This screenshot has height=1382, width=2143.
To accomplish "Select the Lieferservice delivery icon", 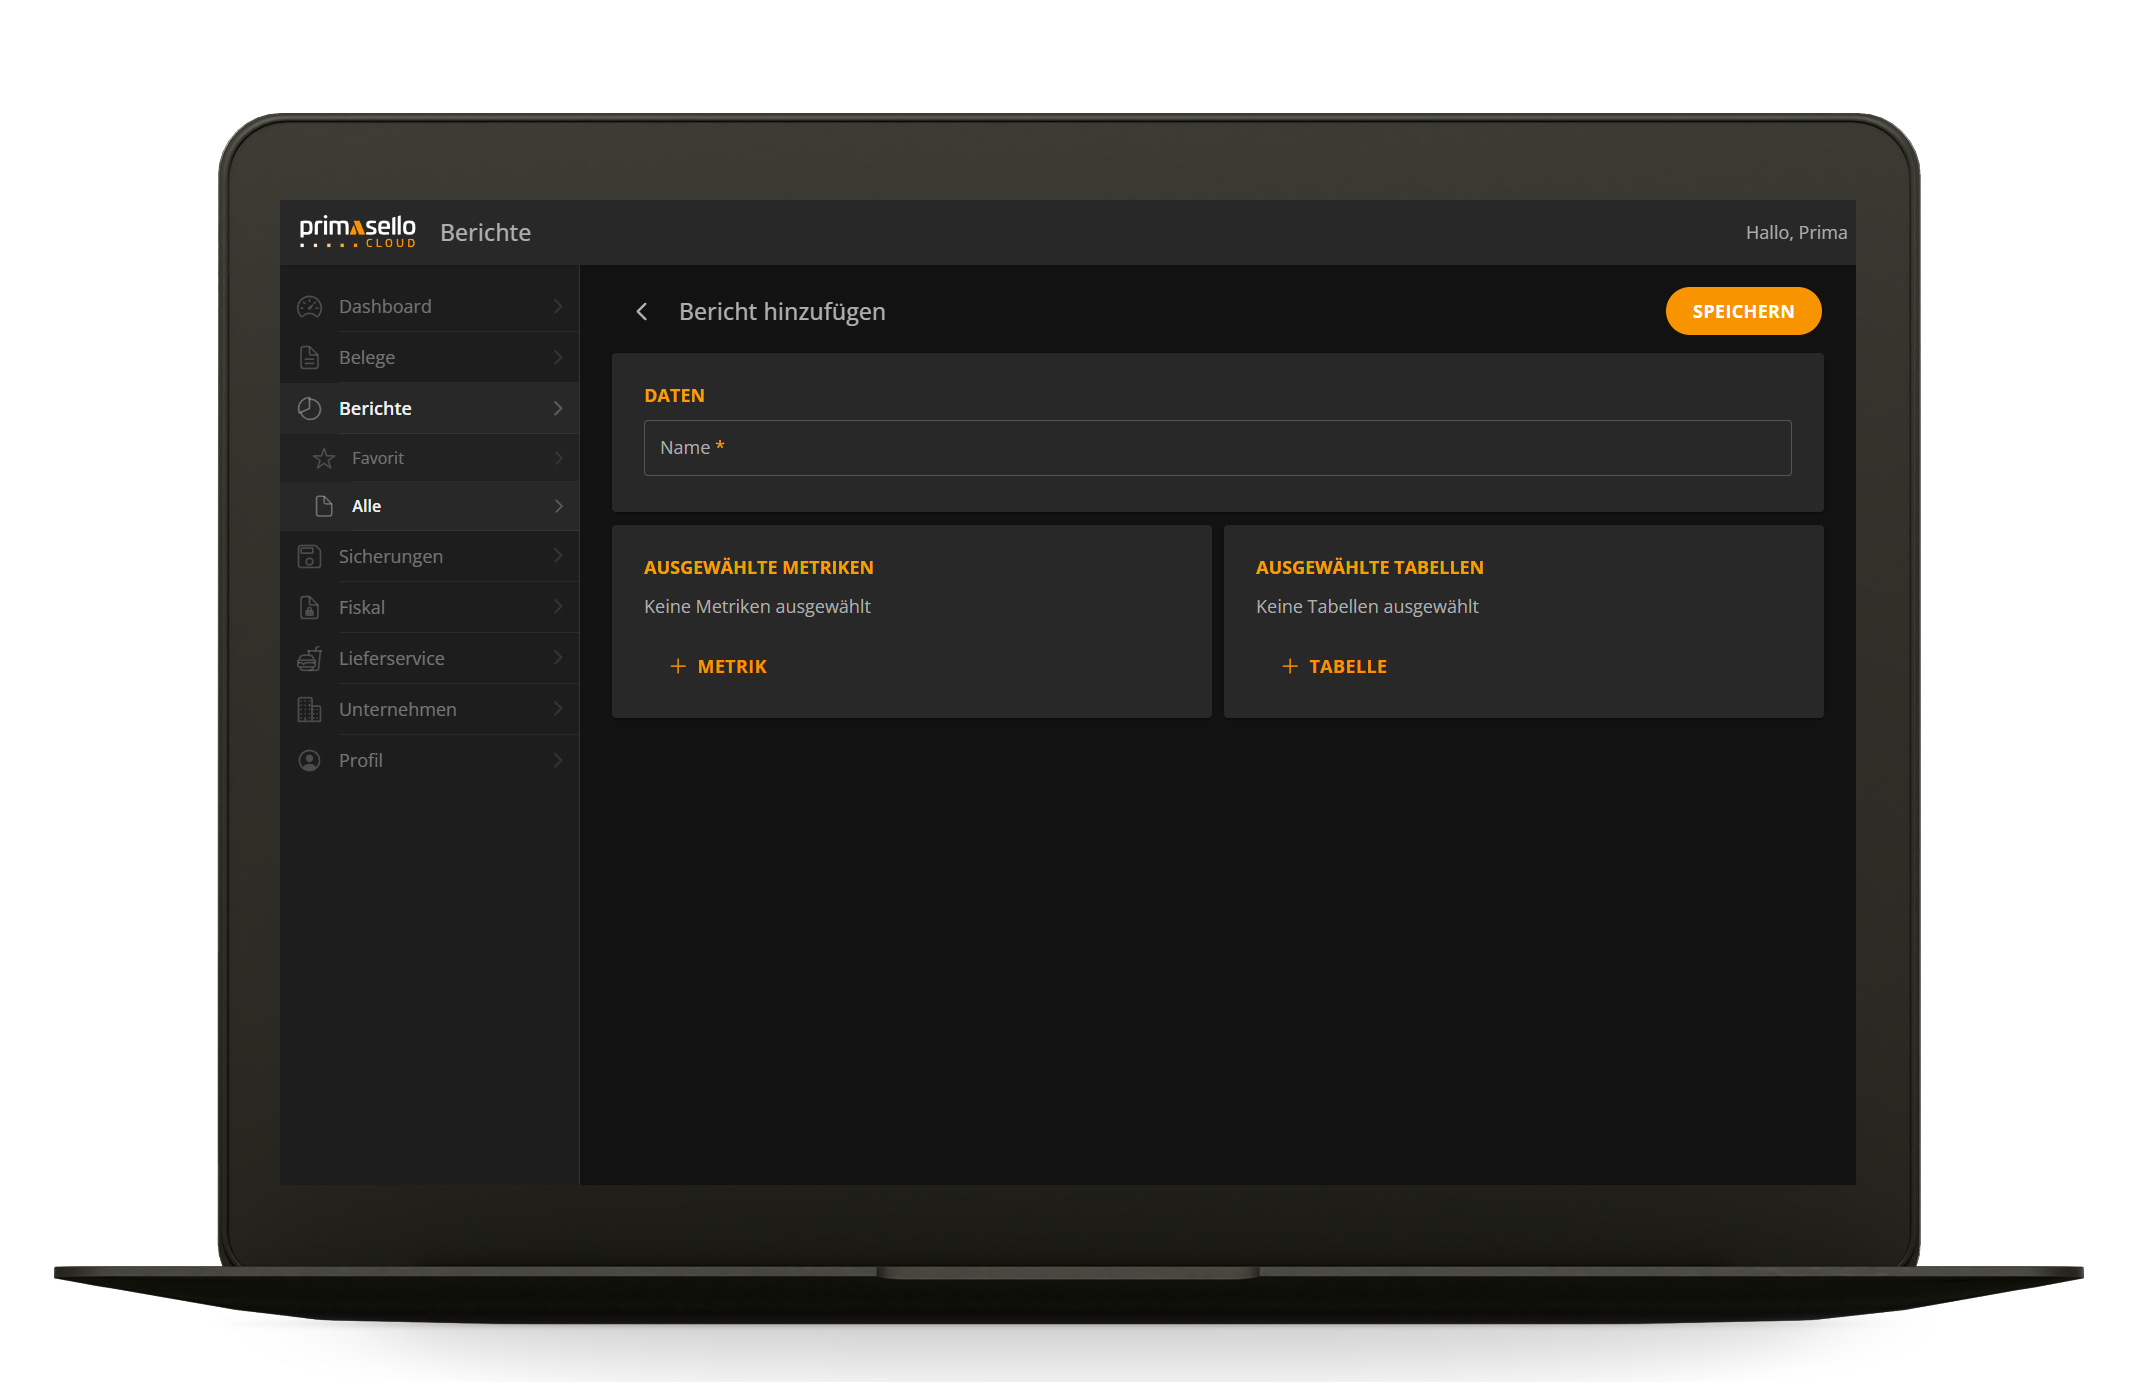I will point(308,658).
